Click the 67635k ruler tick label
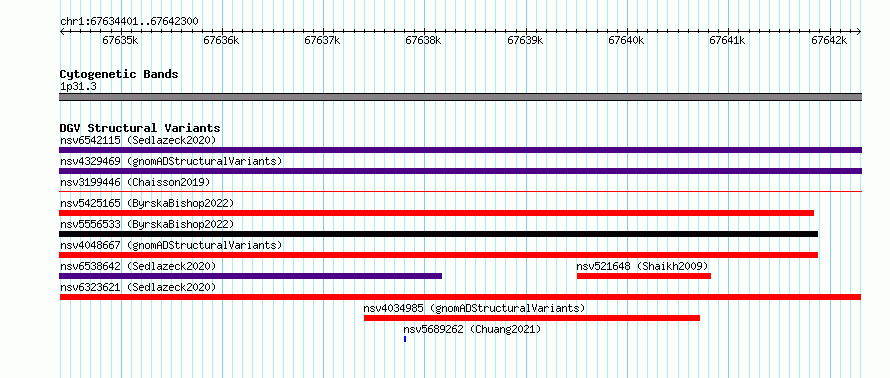 (x=120, y=40)
